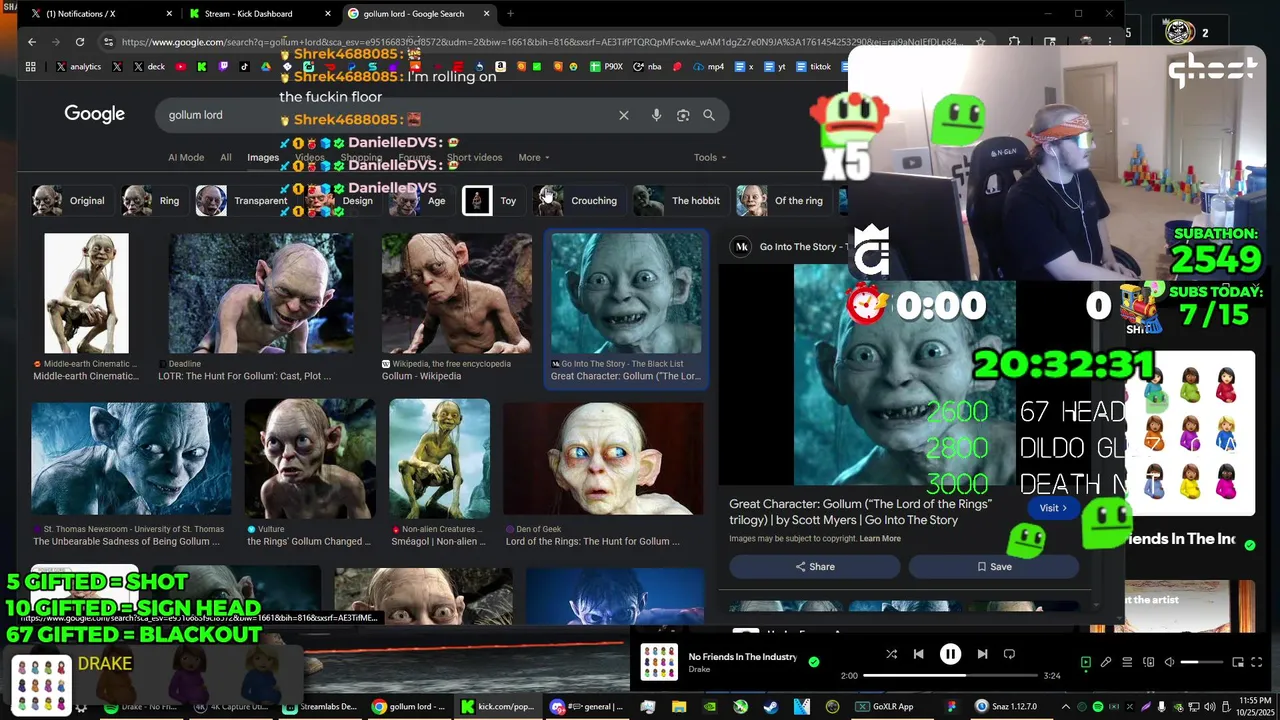Viewport: 1280px width, 720px height.
Task: Open the Vulture Gollum image result
Action: [x=310, y=458]
